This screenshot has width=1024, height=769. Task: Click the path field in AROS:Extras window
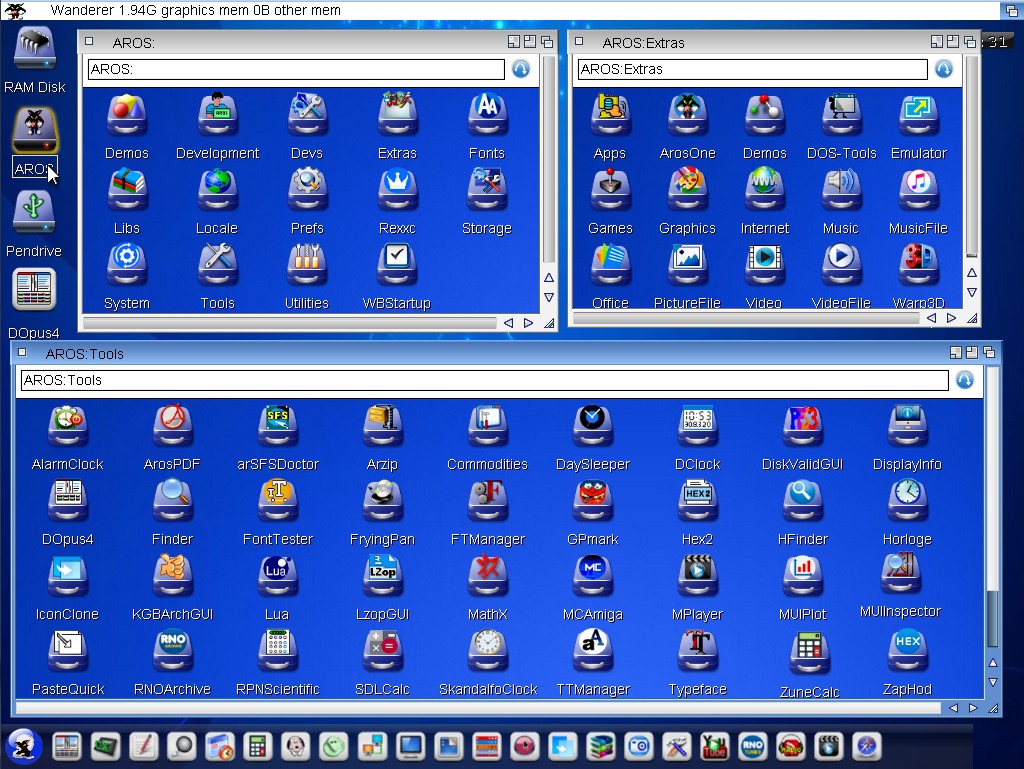pyautogui.click(x=752, y=69)
